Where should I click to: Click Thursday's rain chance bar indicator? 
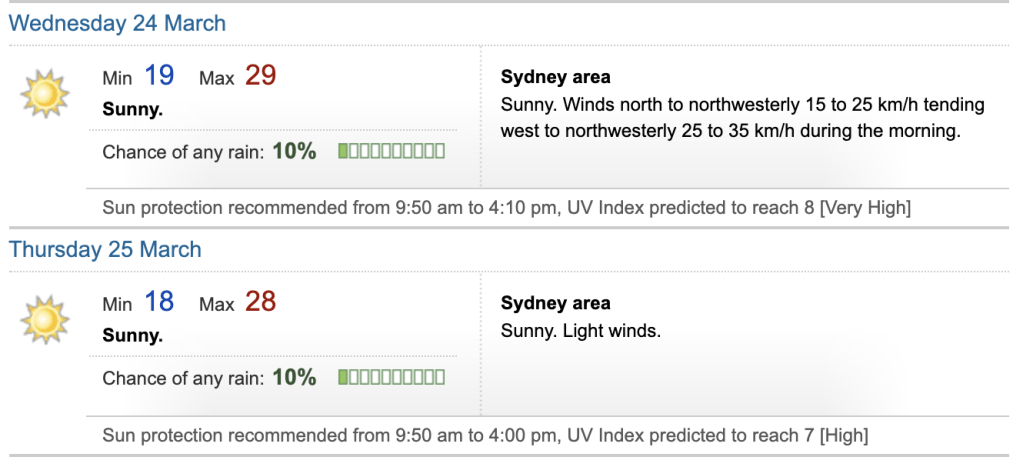391,378
